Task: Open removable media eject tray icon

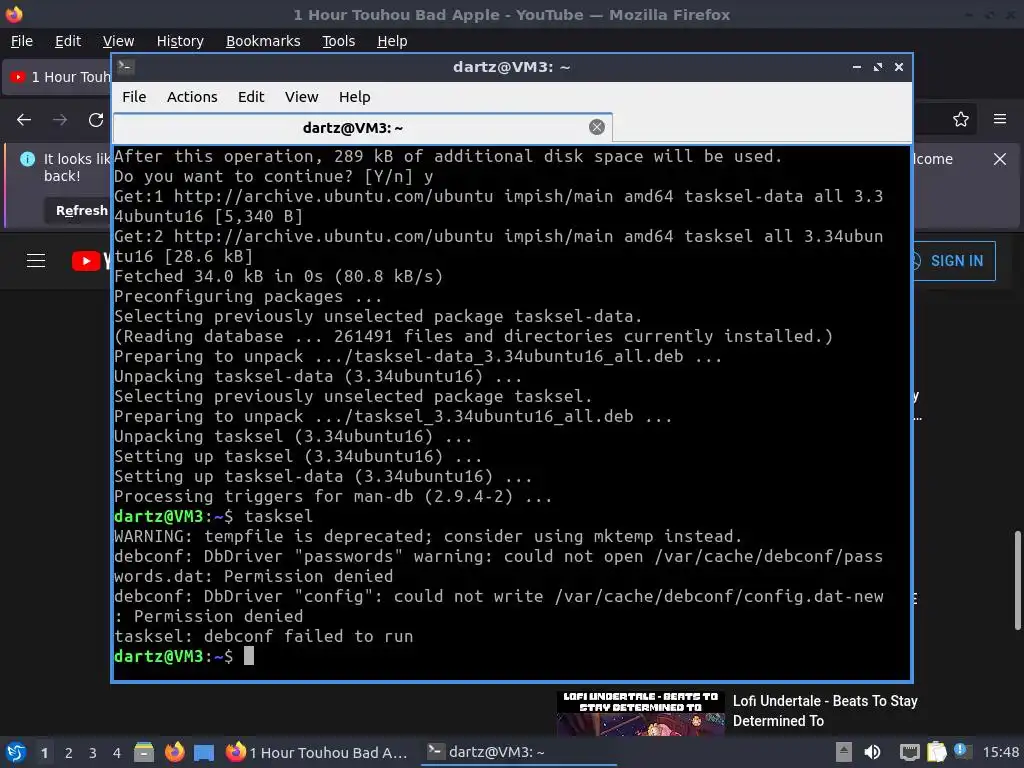Action: [844, 752]
